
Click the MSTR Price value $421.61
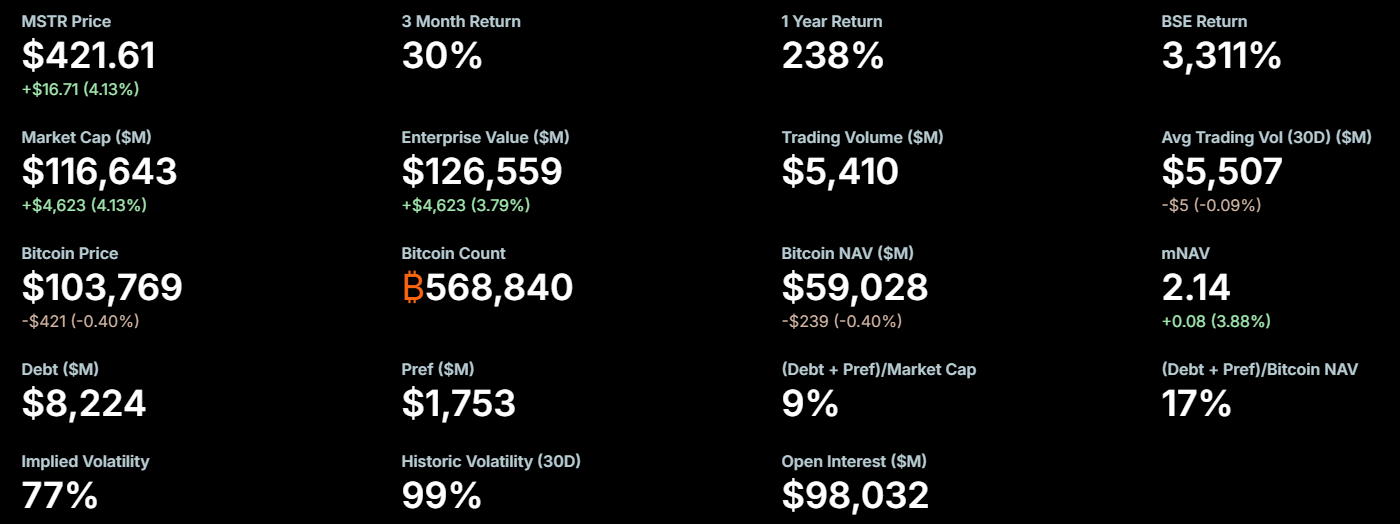point(89,56)
